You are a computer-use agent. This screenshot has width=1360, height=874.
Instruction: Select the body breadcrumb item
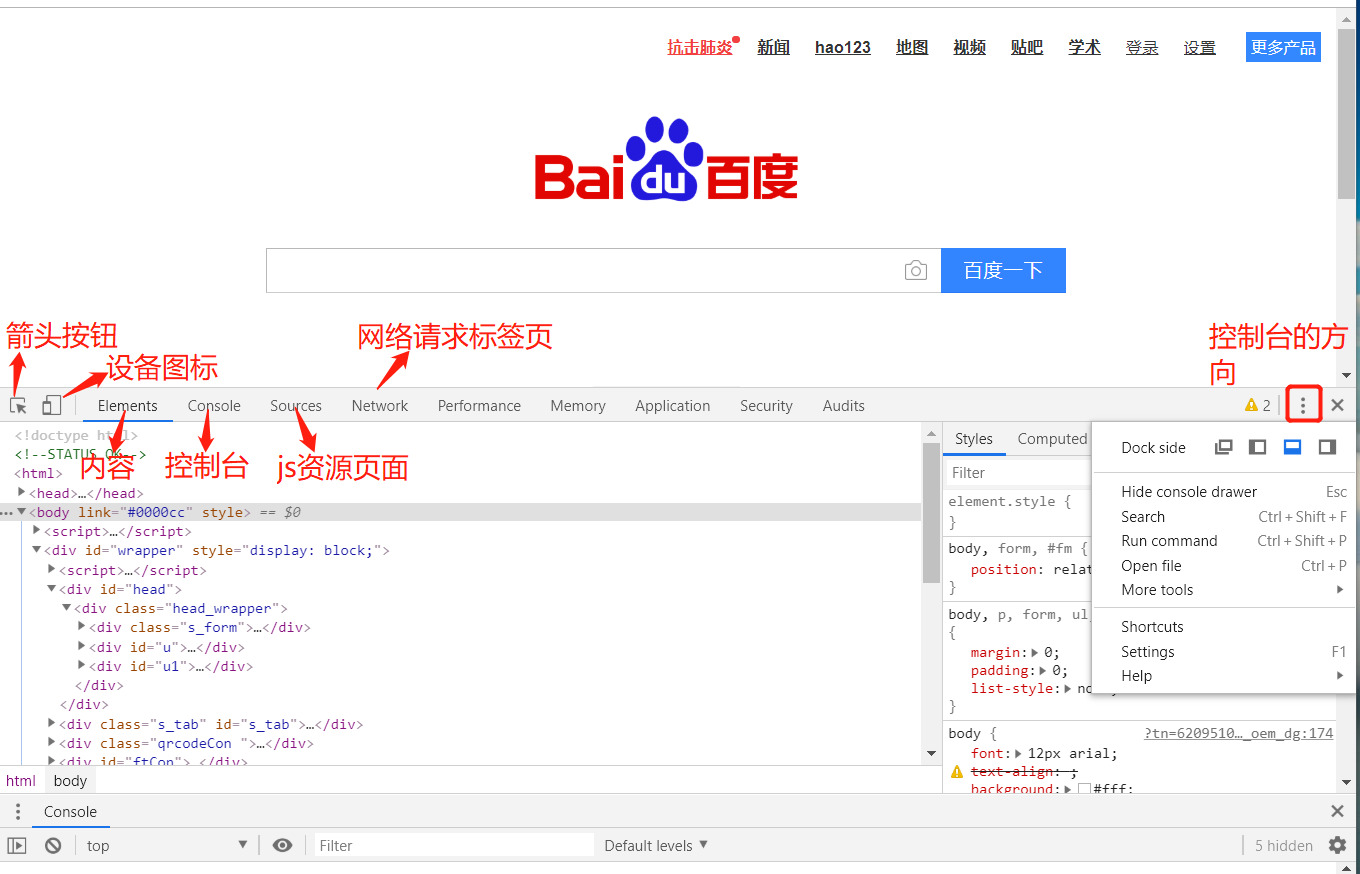click(70, 781)
